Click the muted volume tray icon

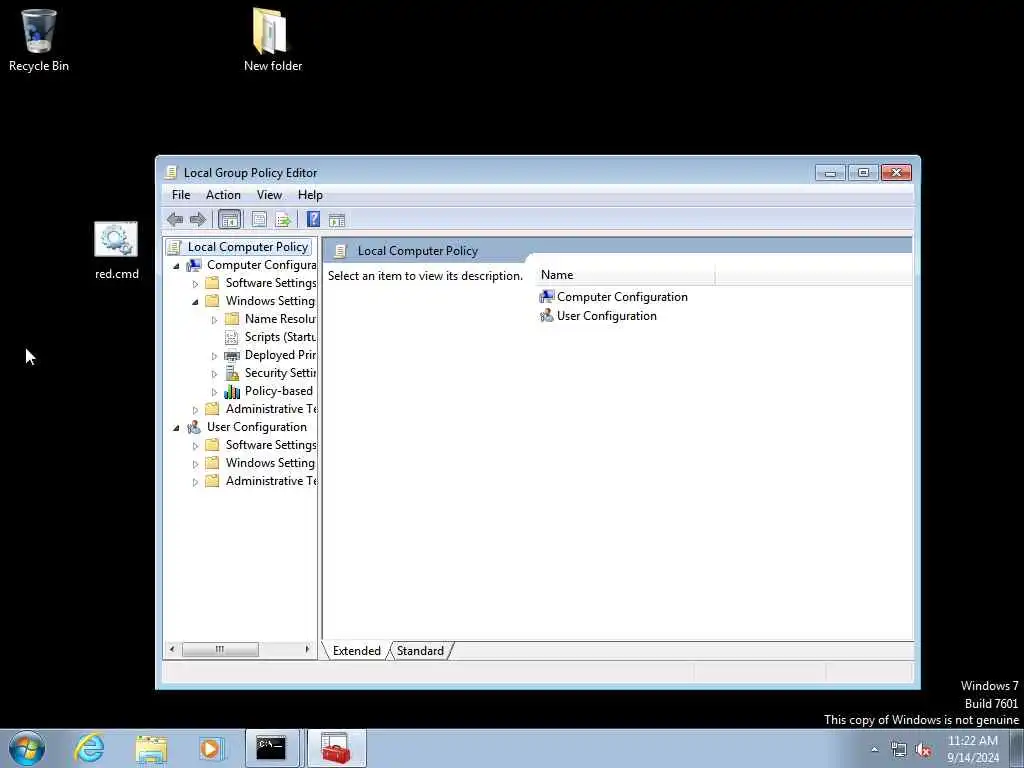pyautogui.click(x=923, y=750)
